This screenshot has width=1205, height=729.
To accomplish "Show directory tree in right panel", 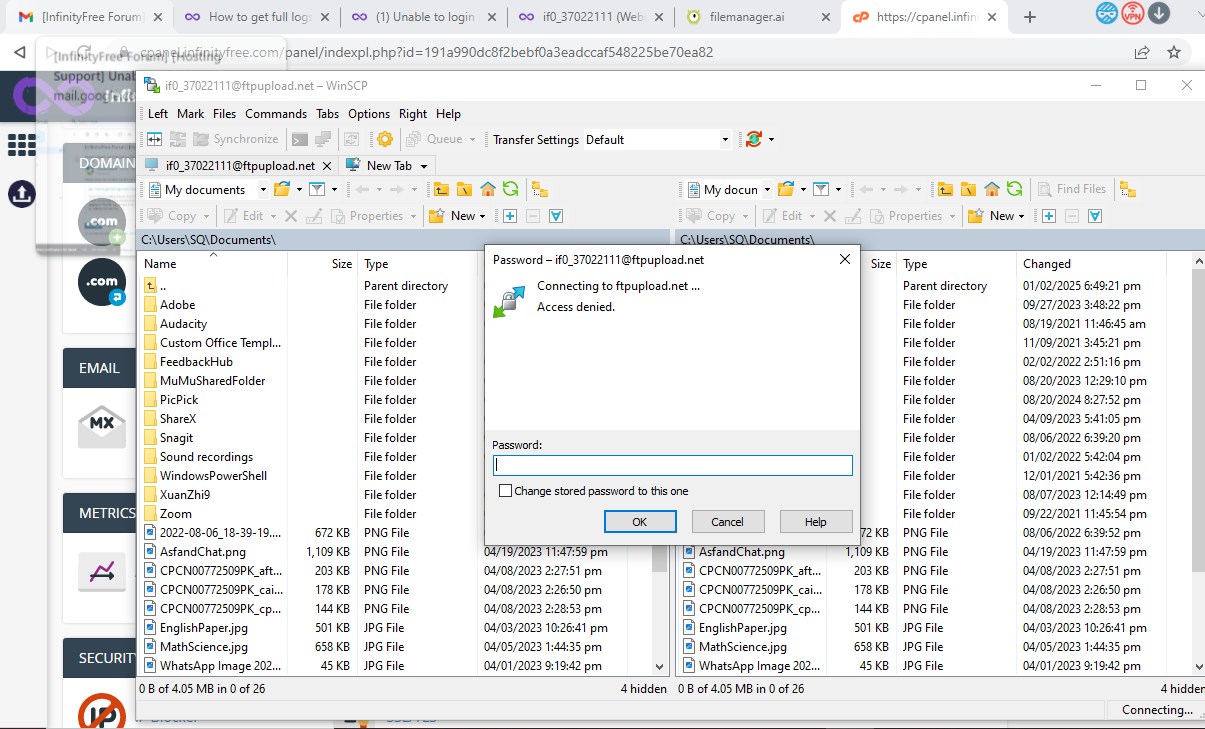I will tap(1128, 189).
